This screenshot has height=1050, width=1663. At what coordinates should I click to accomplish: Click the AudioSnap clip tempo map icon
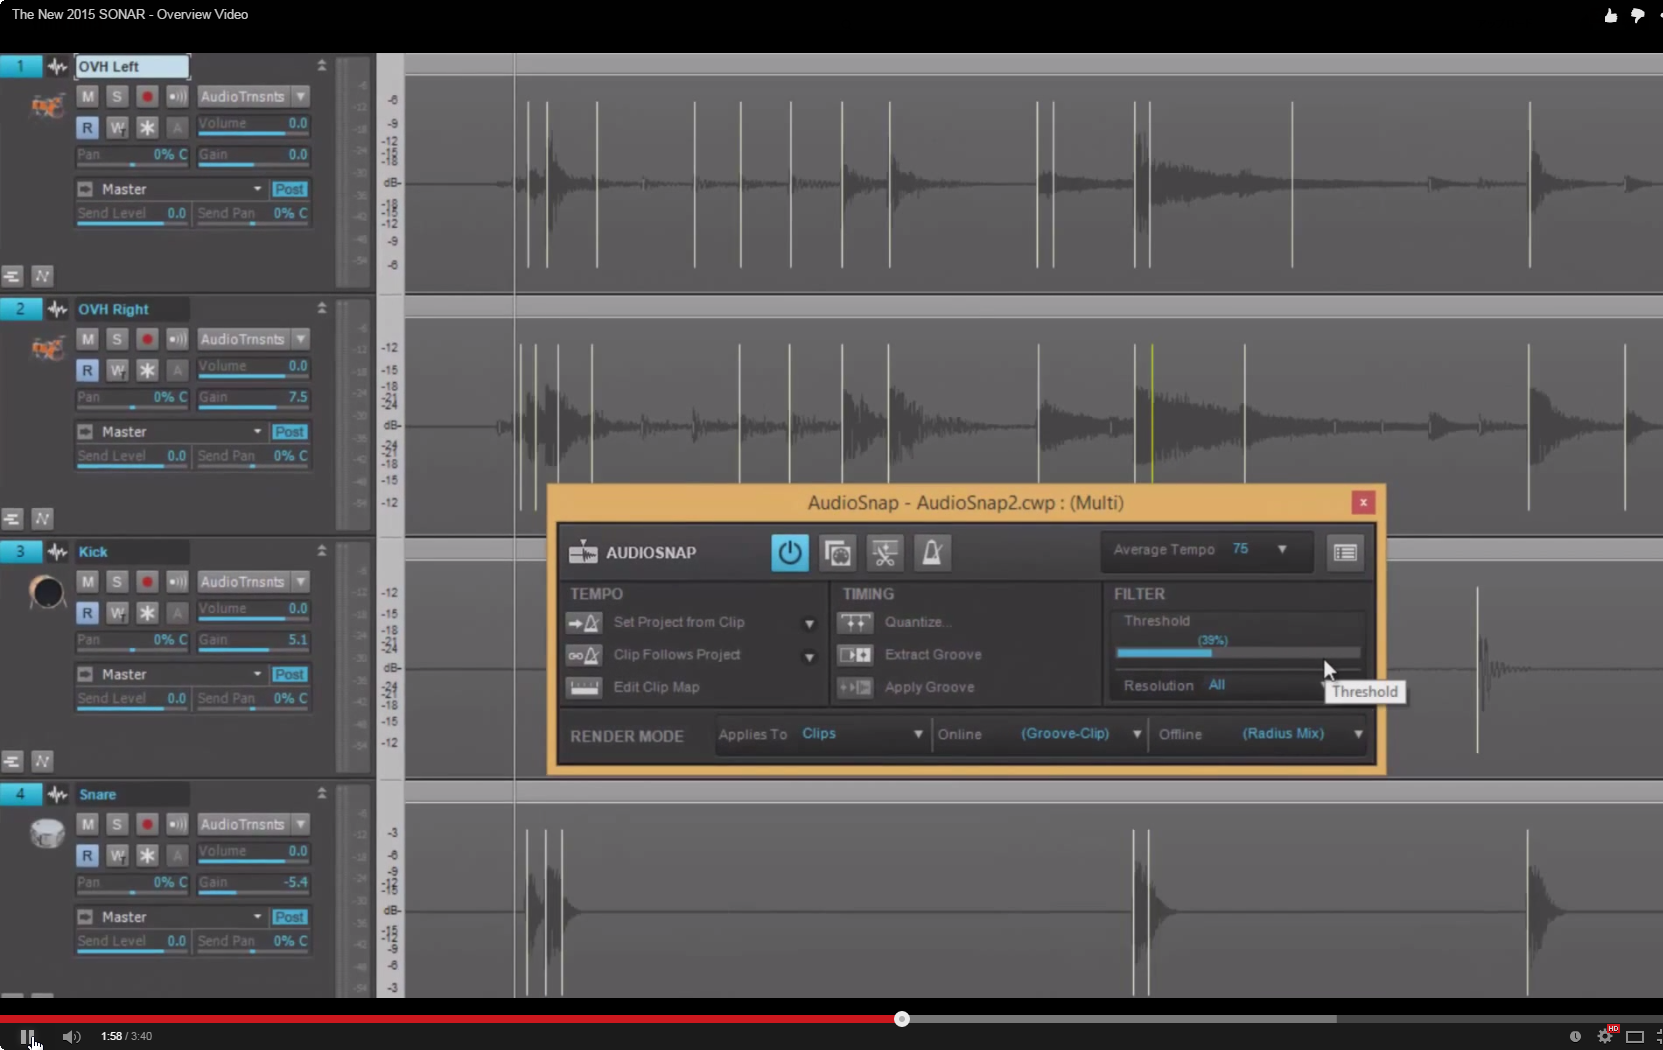(x=837, y=552)
